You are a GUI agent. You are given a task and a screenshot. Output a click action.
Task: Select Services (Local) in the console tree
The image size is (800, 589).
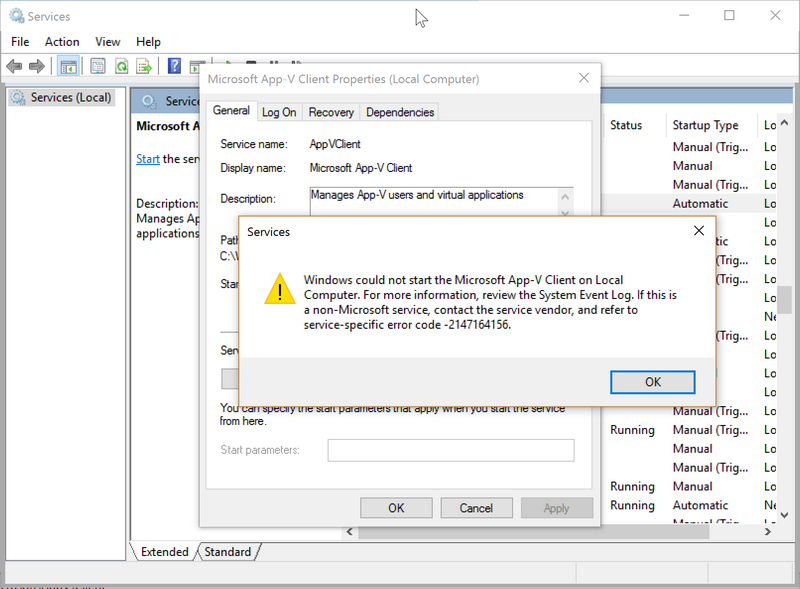coord(65,98)
